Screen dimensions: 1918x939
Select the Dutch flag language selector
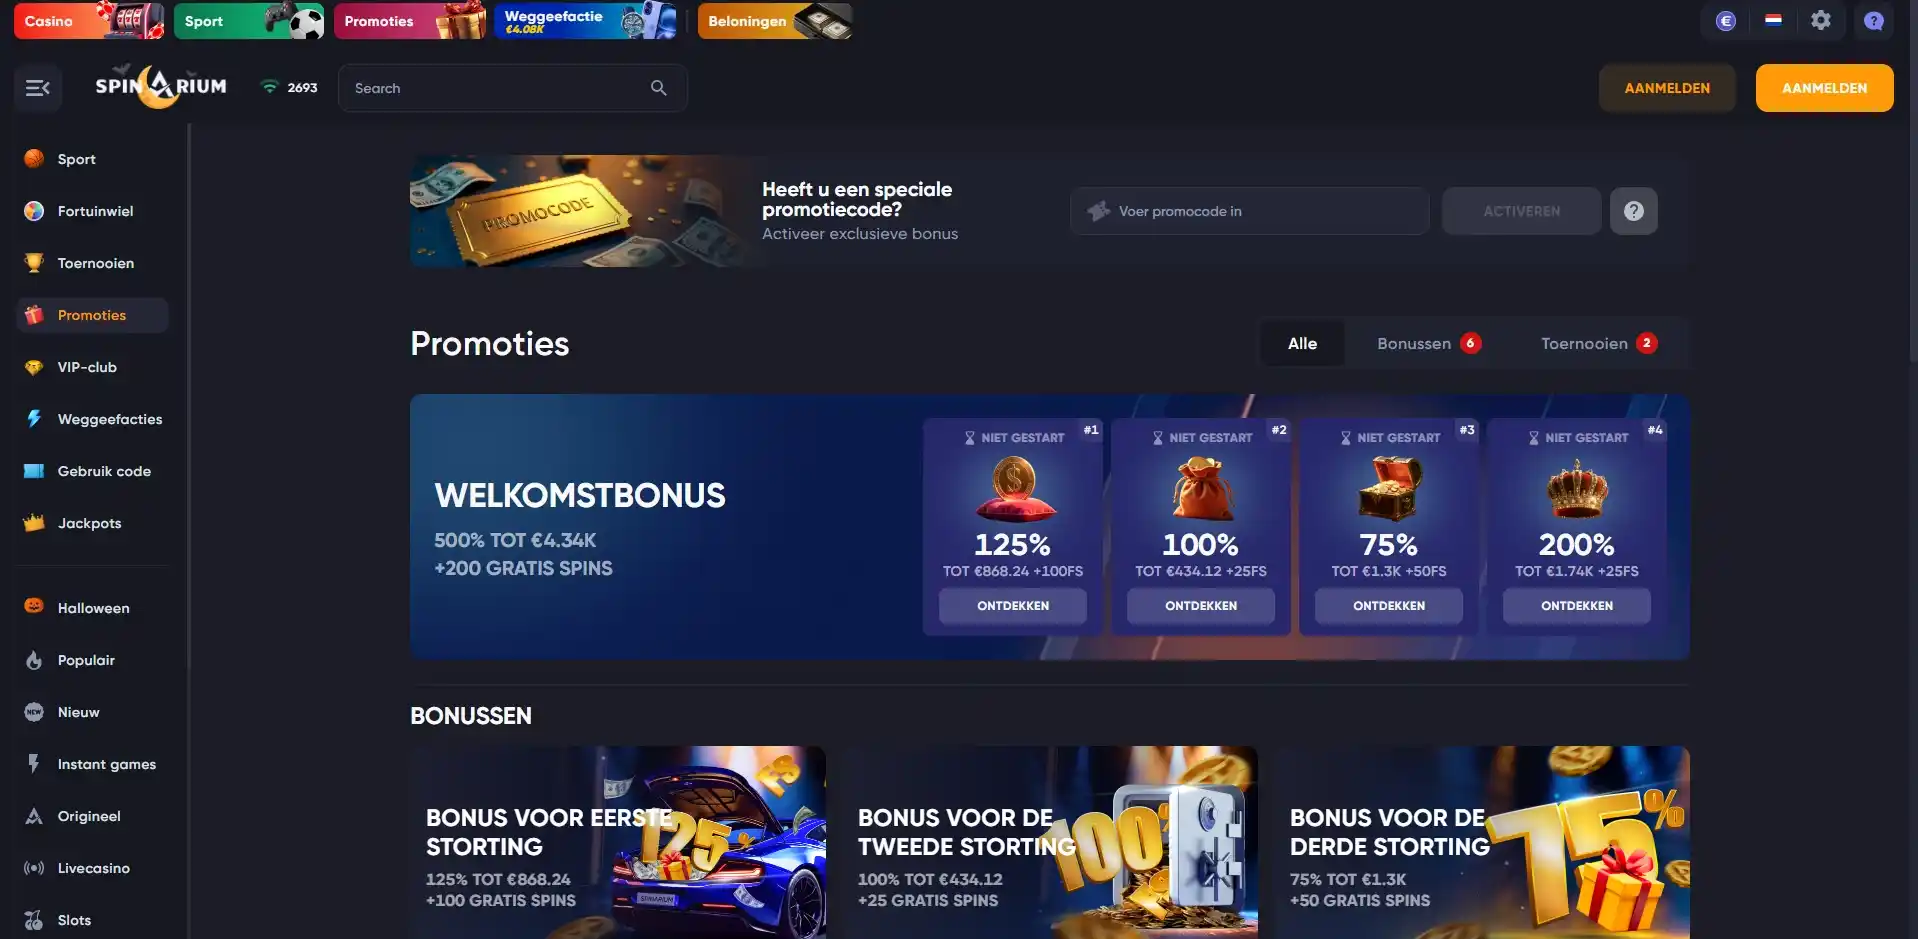[1773, 20]
